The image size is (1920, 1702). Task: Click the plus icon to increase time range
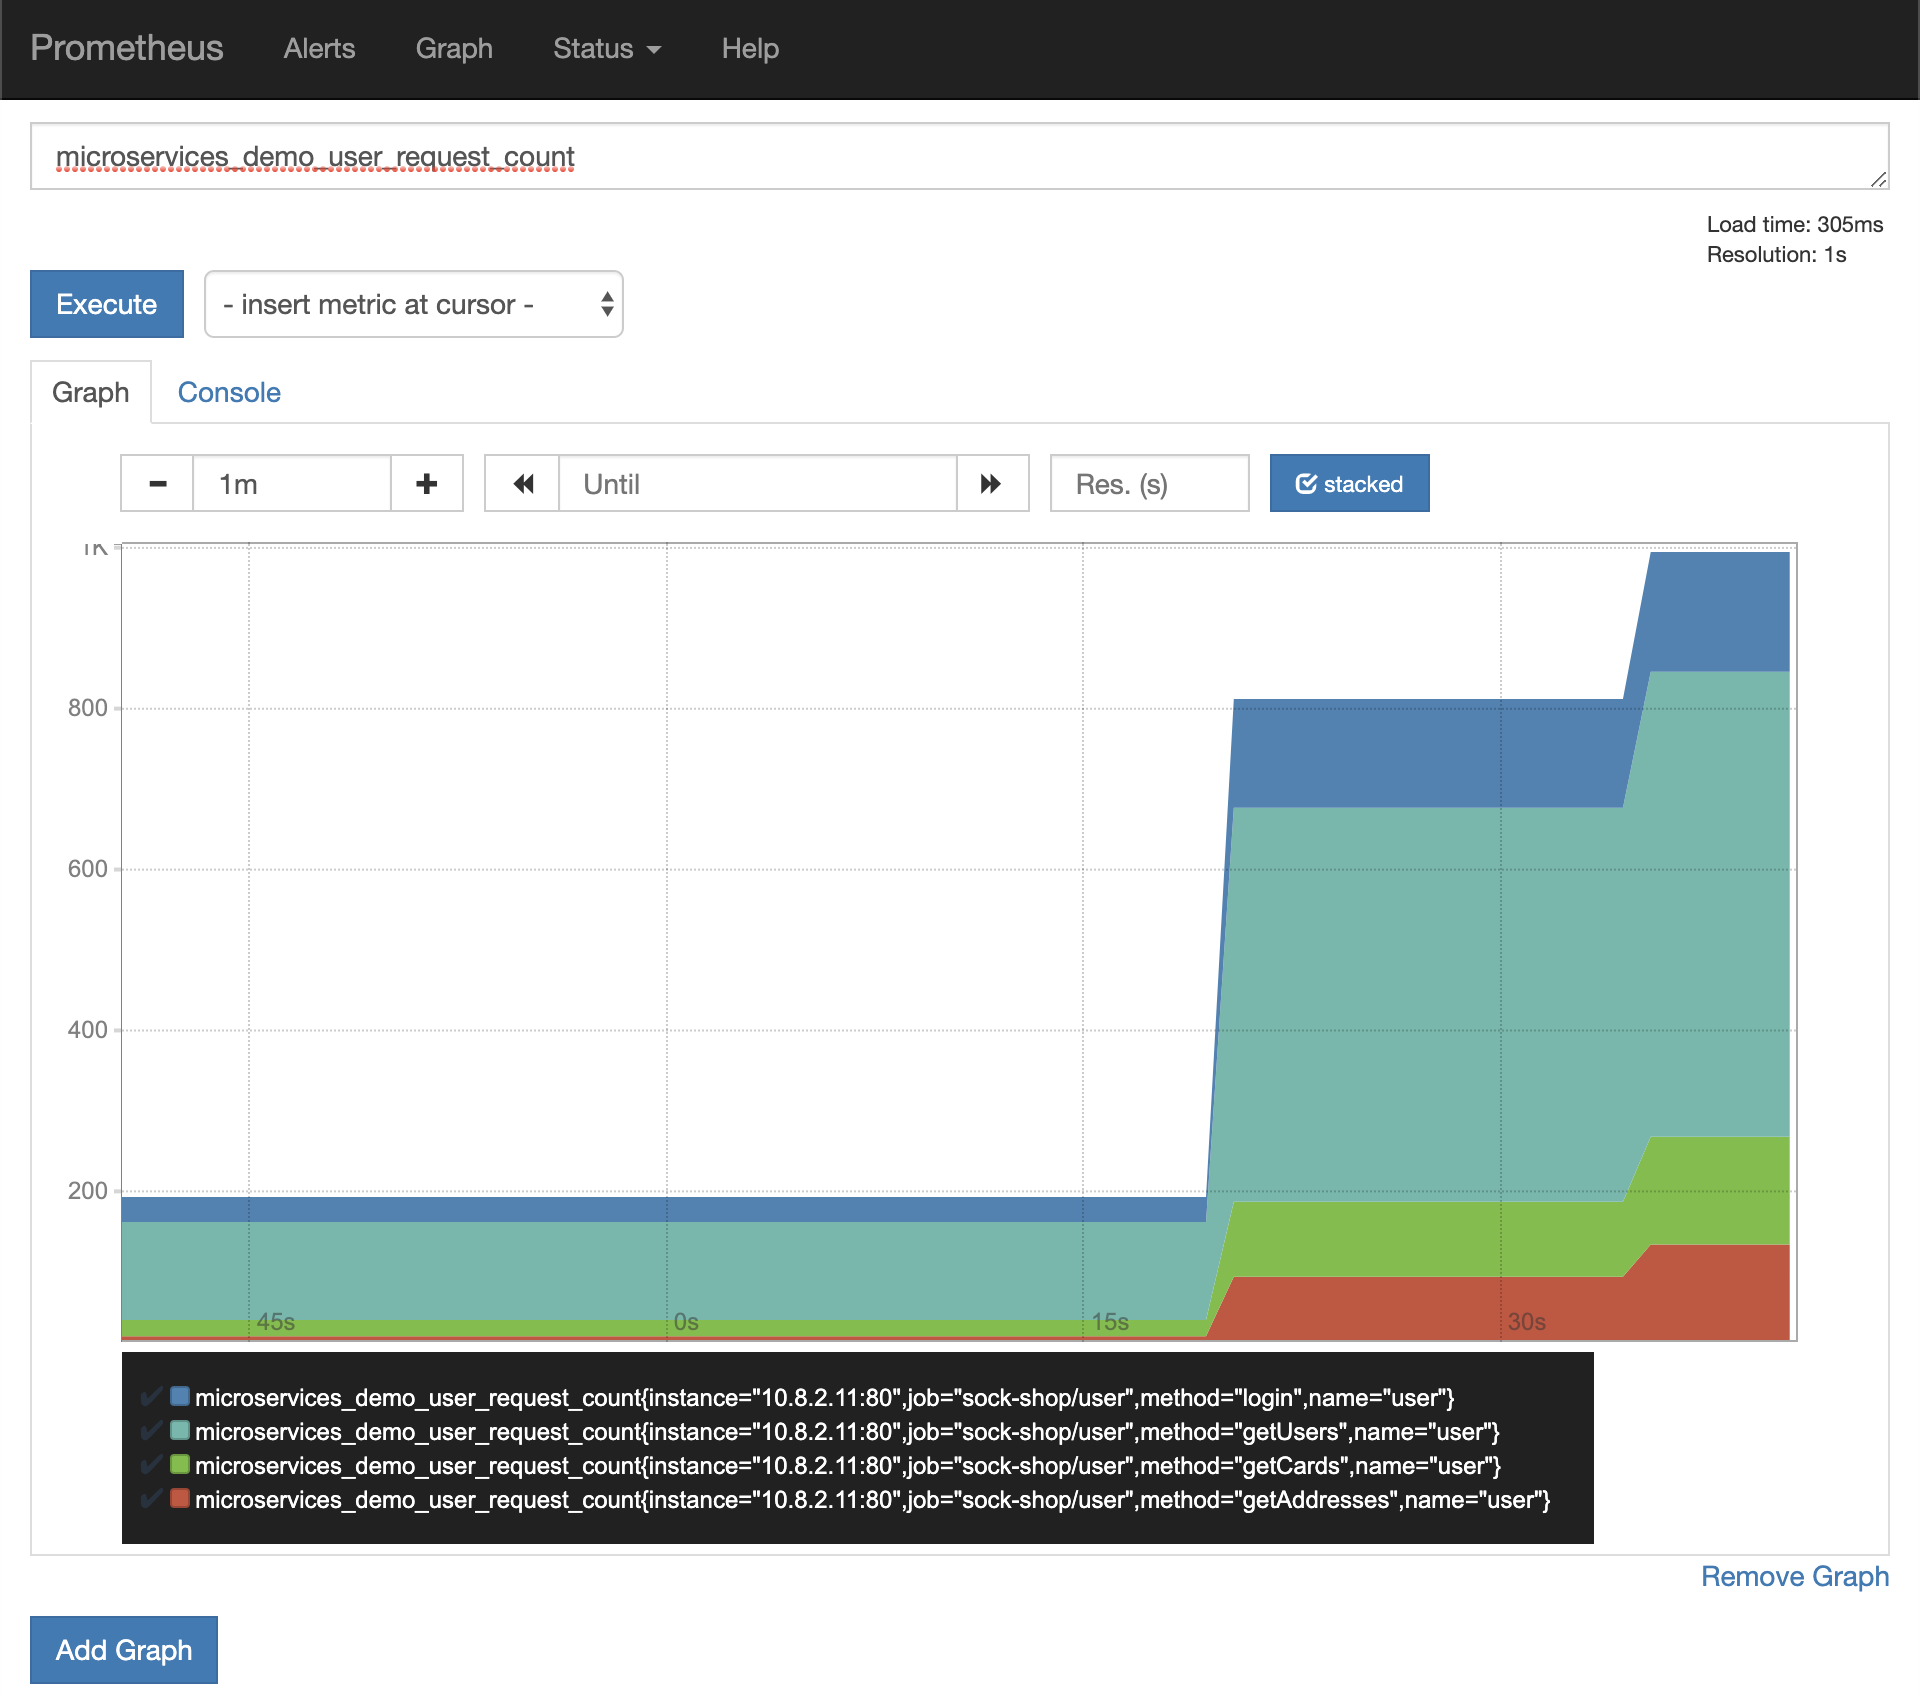click(x=427, y=484)
